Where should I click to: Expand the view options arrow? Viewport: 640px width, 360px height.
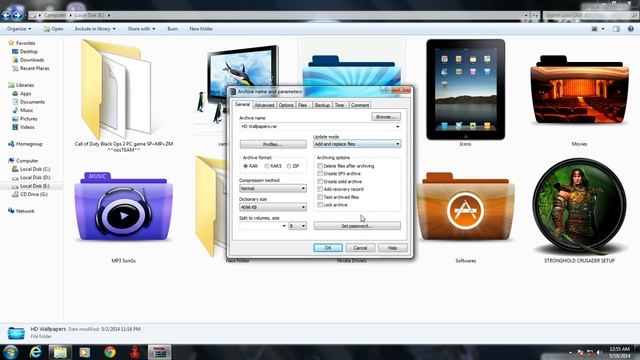[x=603, y=29]
